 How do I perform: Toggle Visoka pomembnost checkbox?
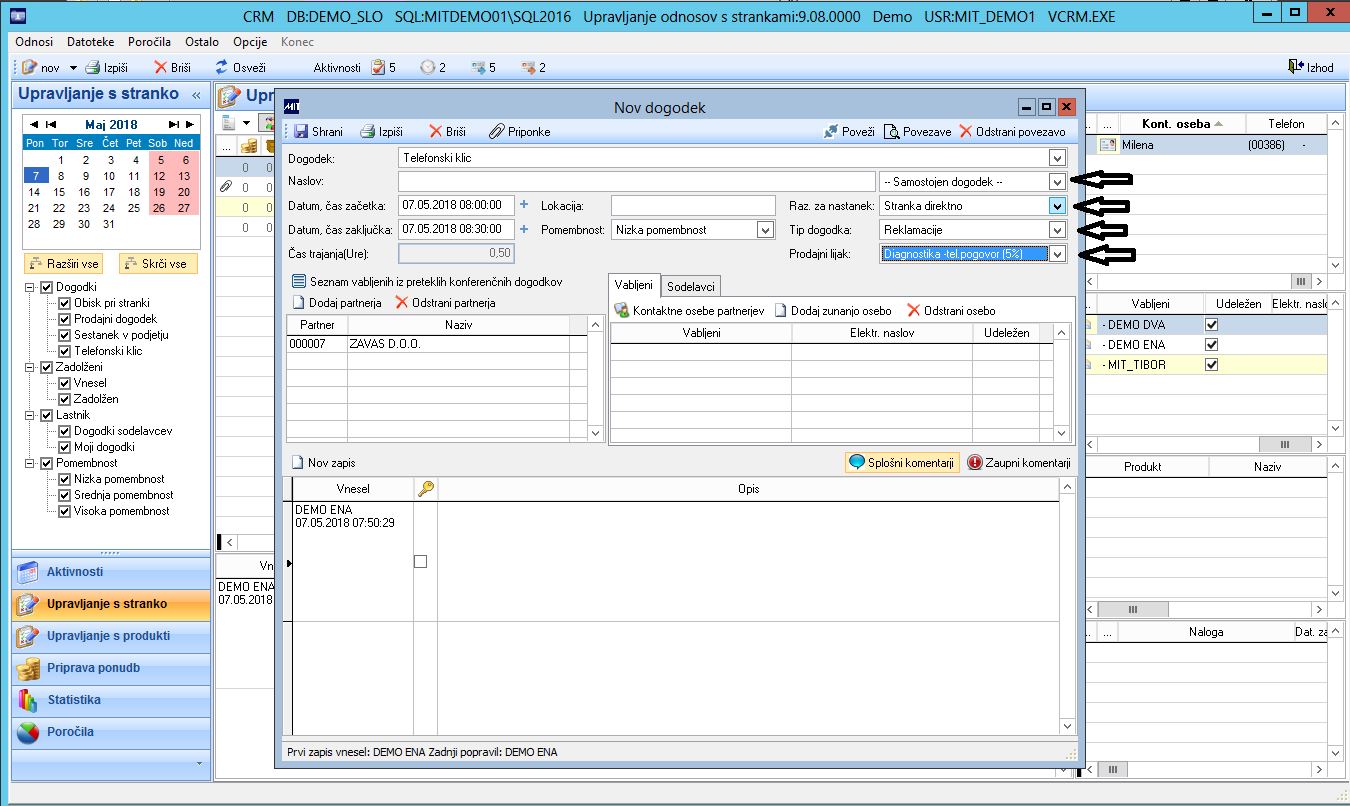(66, 511)
